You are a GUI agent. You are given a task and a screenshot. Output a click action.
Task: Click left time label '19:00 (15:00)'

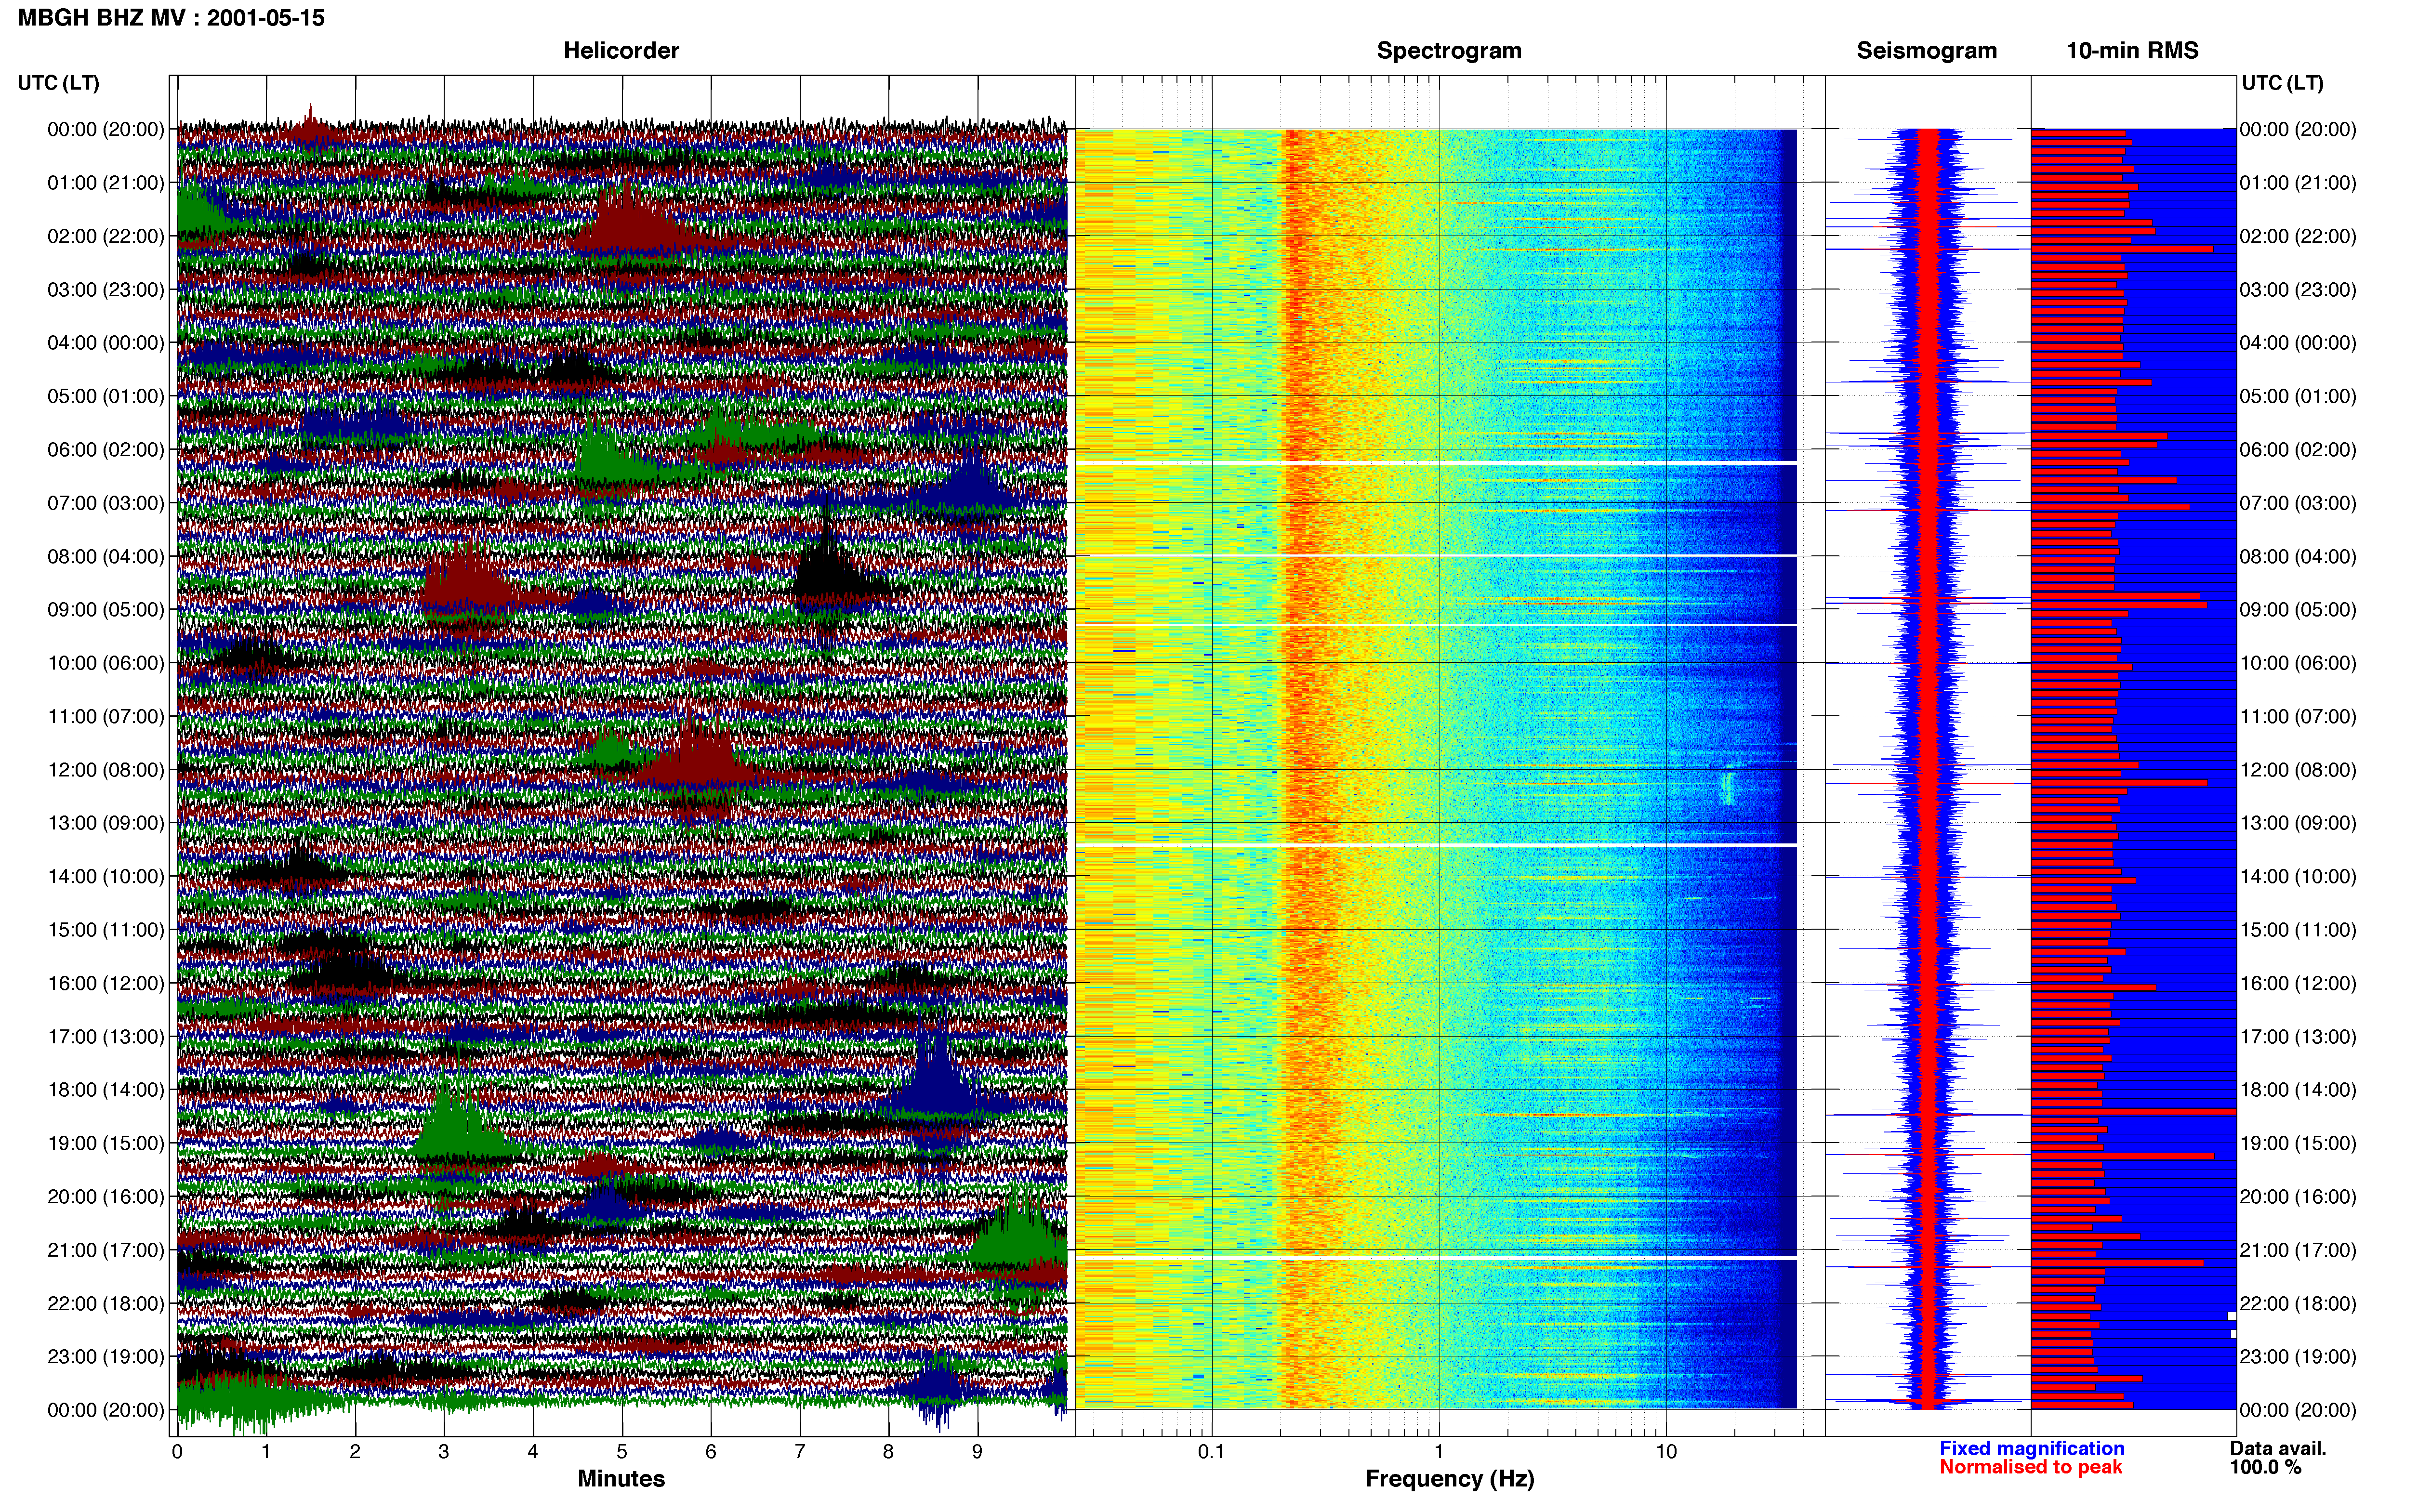(106, 1143)
